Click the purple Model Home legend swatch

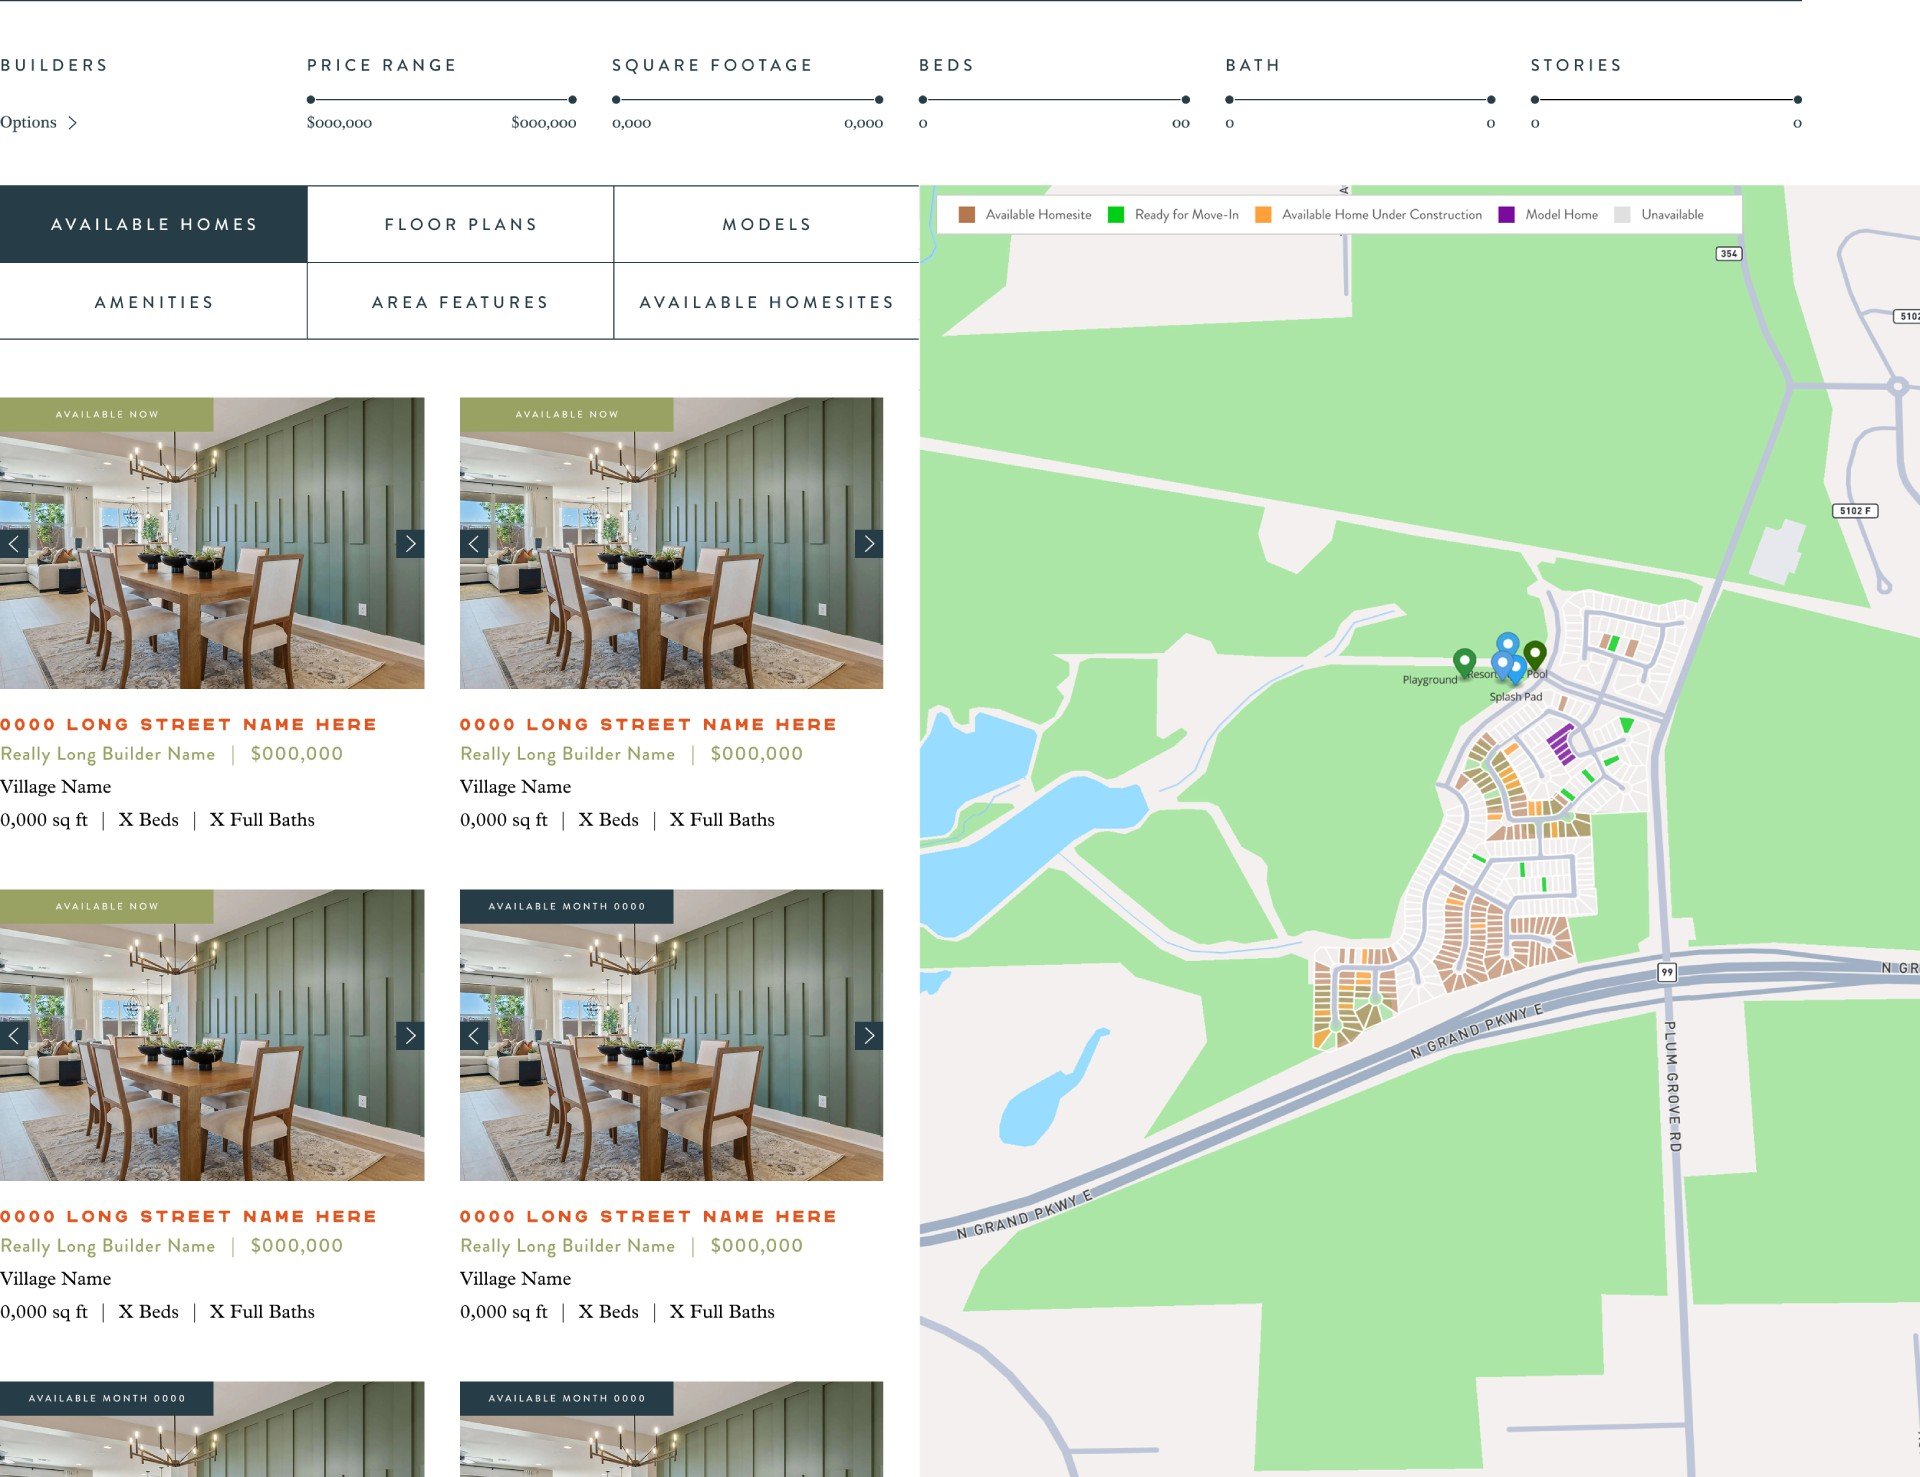tap(1506, 215)
